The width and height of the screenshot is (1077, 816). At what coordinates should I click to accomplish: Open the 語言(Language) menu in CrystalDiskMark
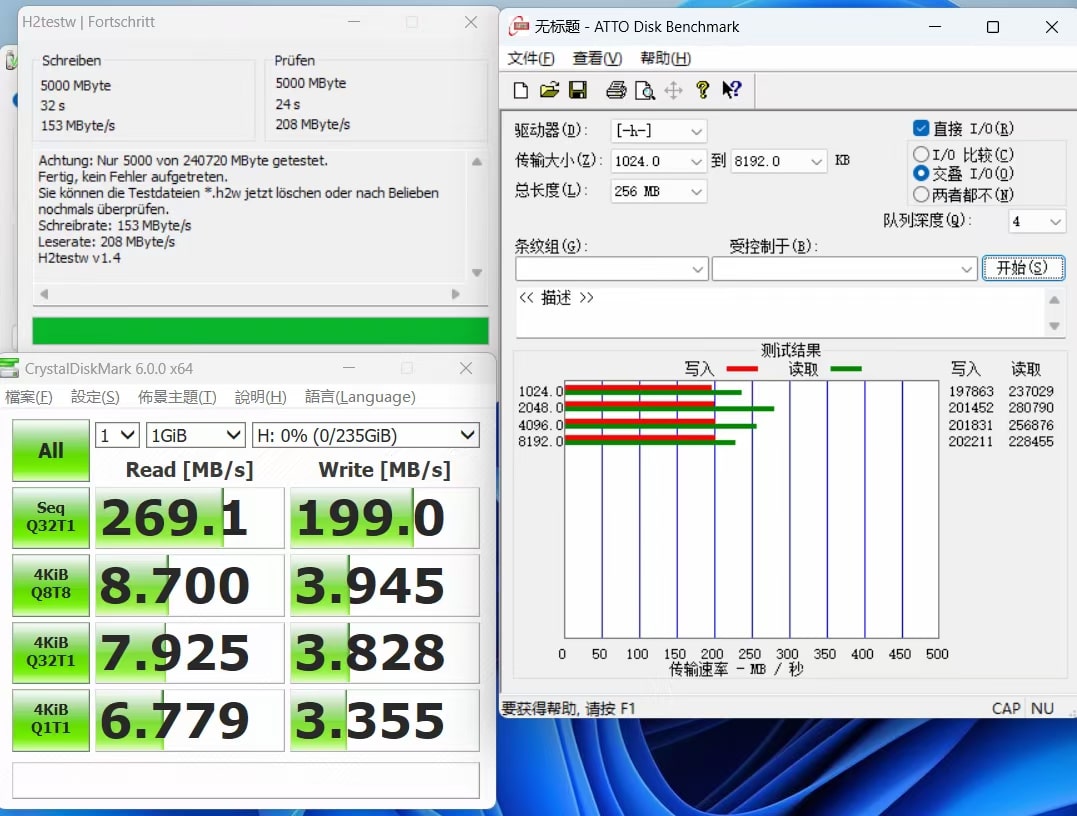click(x=360, y=397)
